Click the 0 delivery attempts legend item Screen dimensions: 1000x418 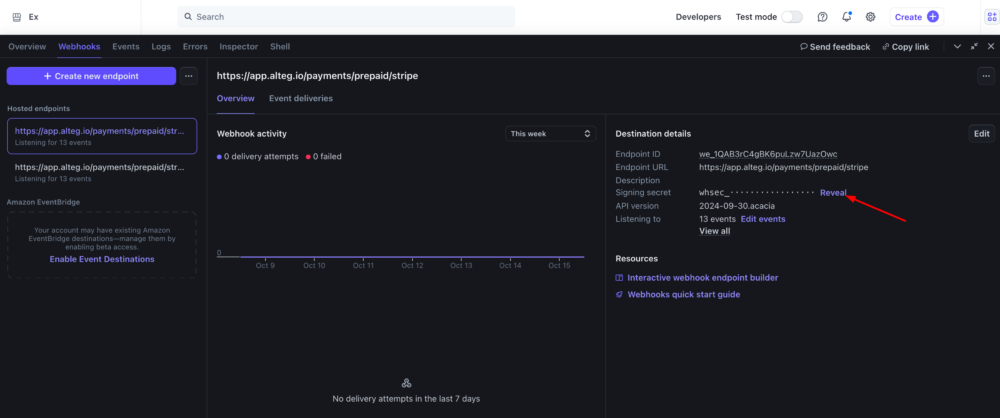click(258, 156)
